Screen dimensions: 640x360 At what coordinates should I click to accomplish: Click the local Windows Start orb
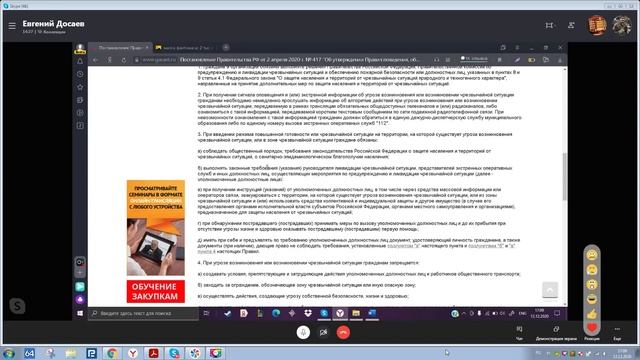(x=8, y=353)
